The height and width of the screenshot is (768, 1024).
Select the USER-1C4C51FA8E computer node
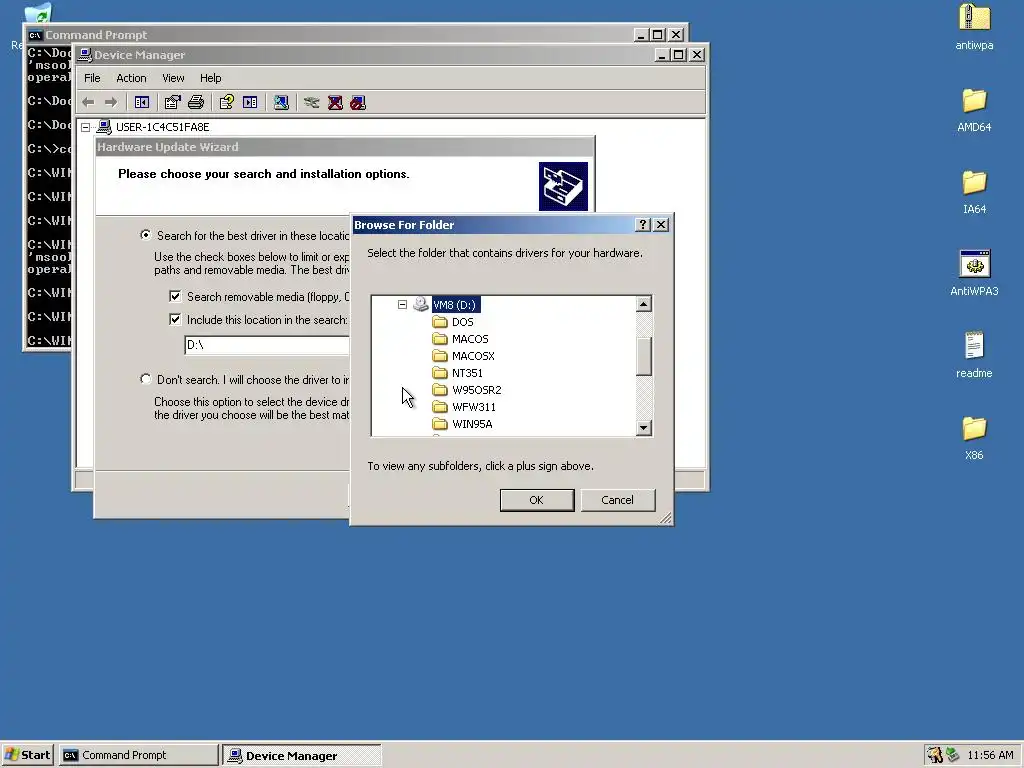click(x=163, y=127)
